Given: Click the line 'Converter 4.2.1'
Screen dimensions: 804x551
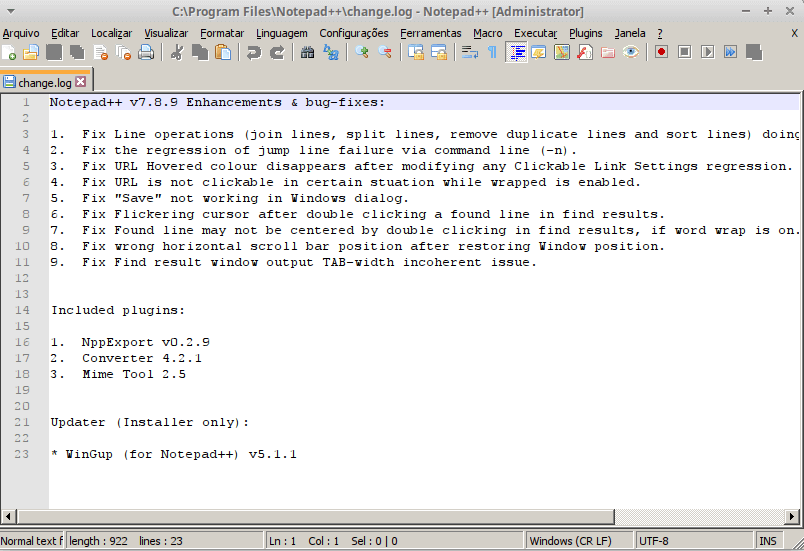Looking at the screenshot, I should tap(142, 358).
